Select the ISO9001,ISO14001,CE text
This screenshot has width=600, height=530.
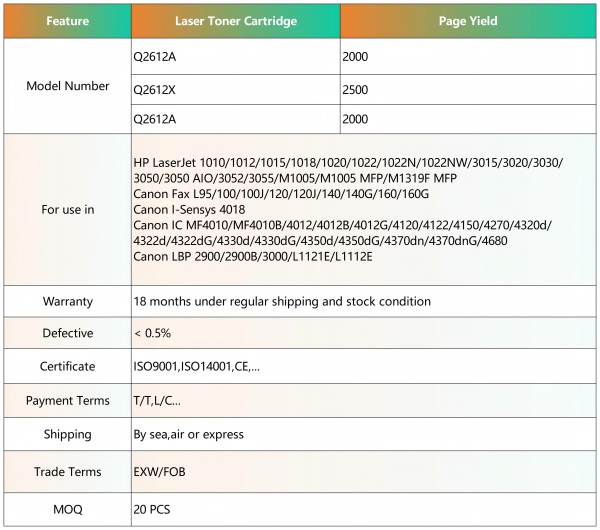pyautogui.click(x=196, y=367)
